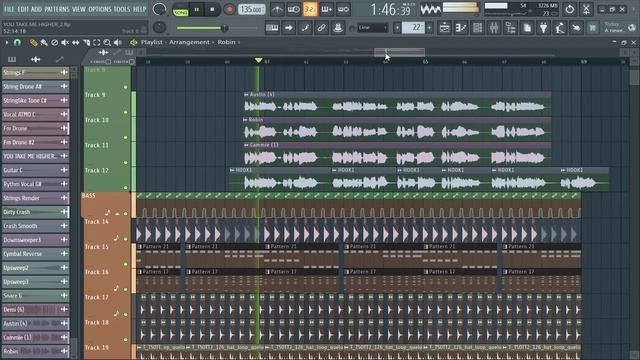Viewport: 640px width, 360px height.
Task: Open the Playlist options arrow menu
Action: click(7, 42)
